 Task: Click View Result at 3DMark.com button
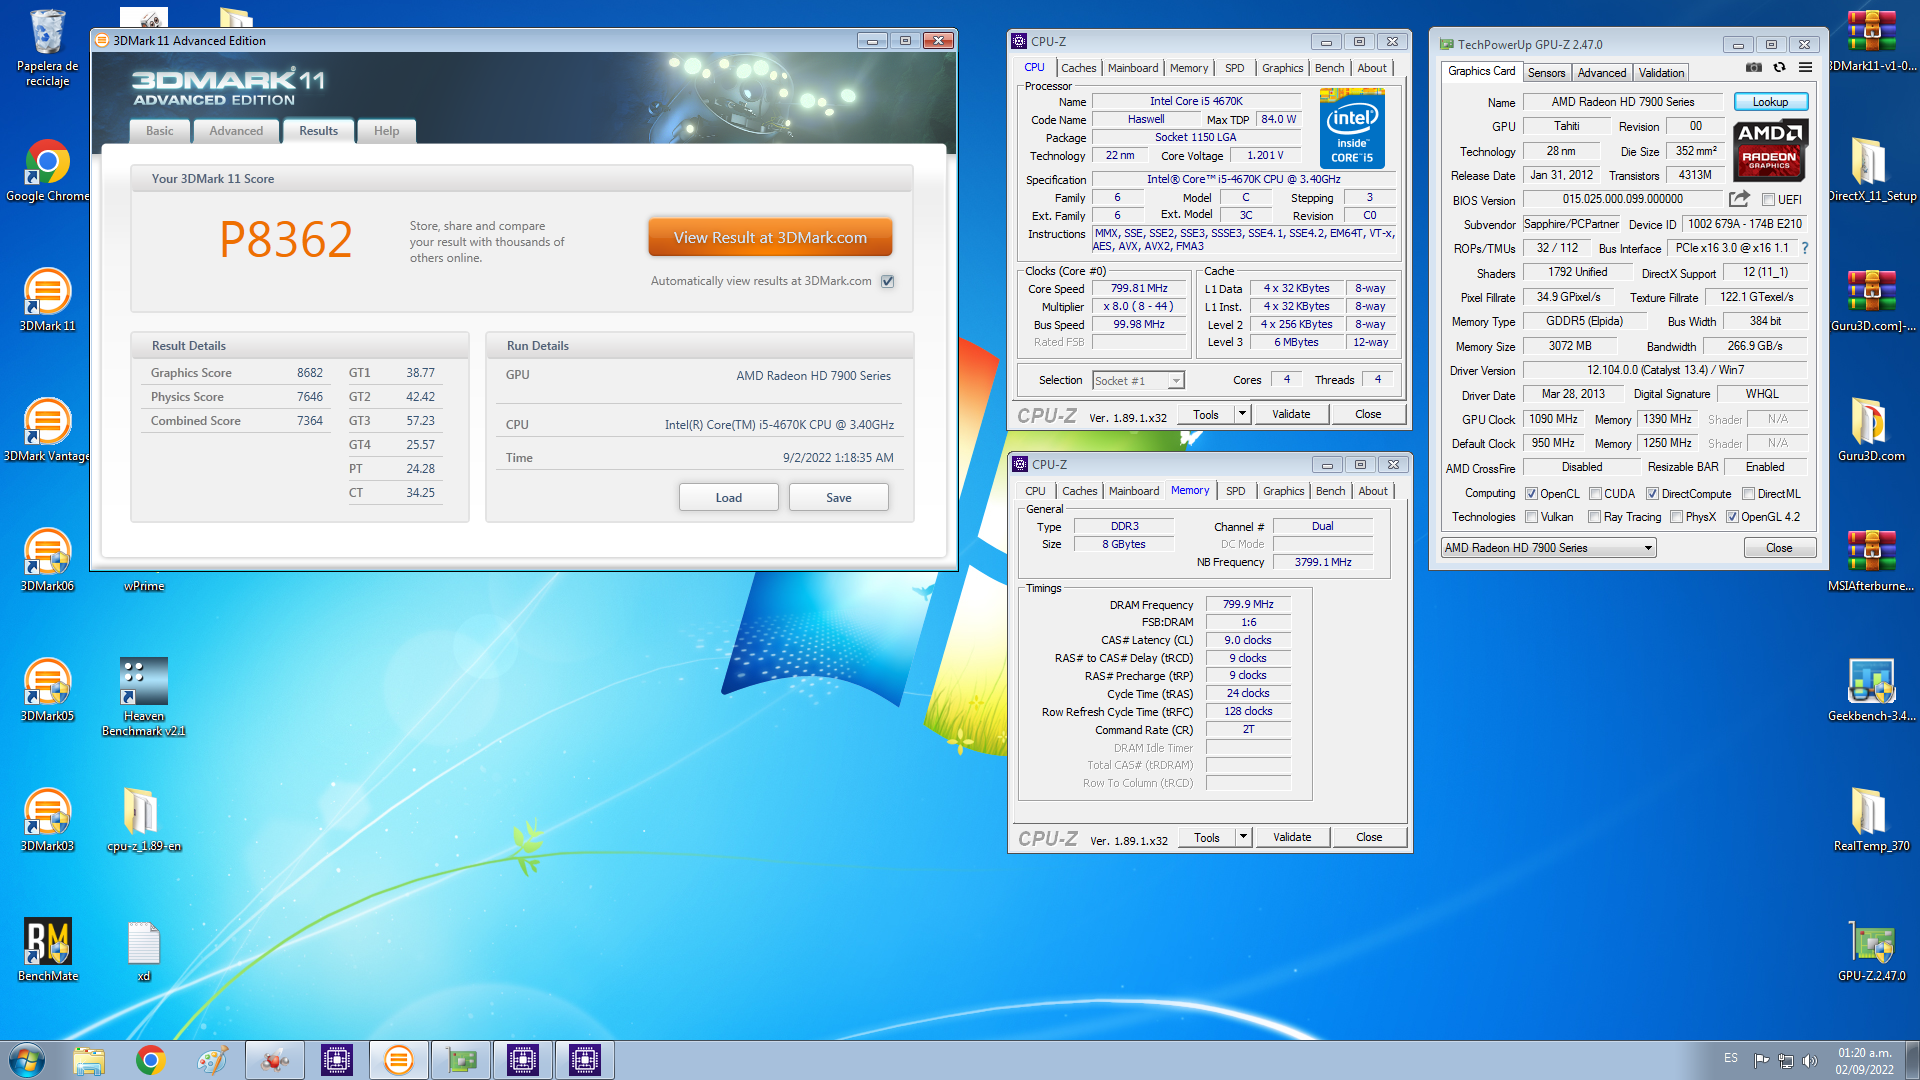(x=770, y=238)
